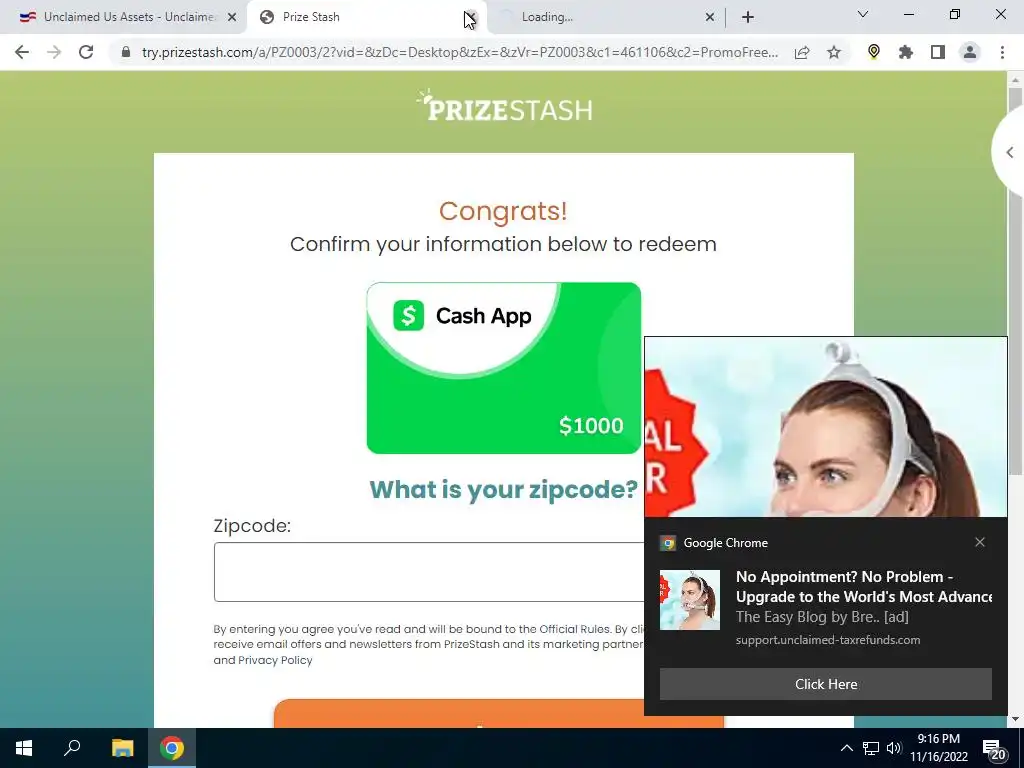Show hidden system tray icons

coord(846,748)
